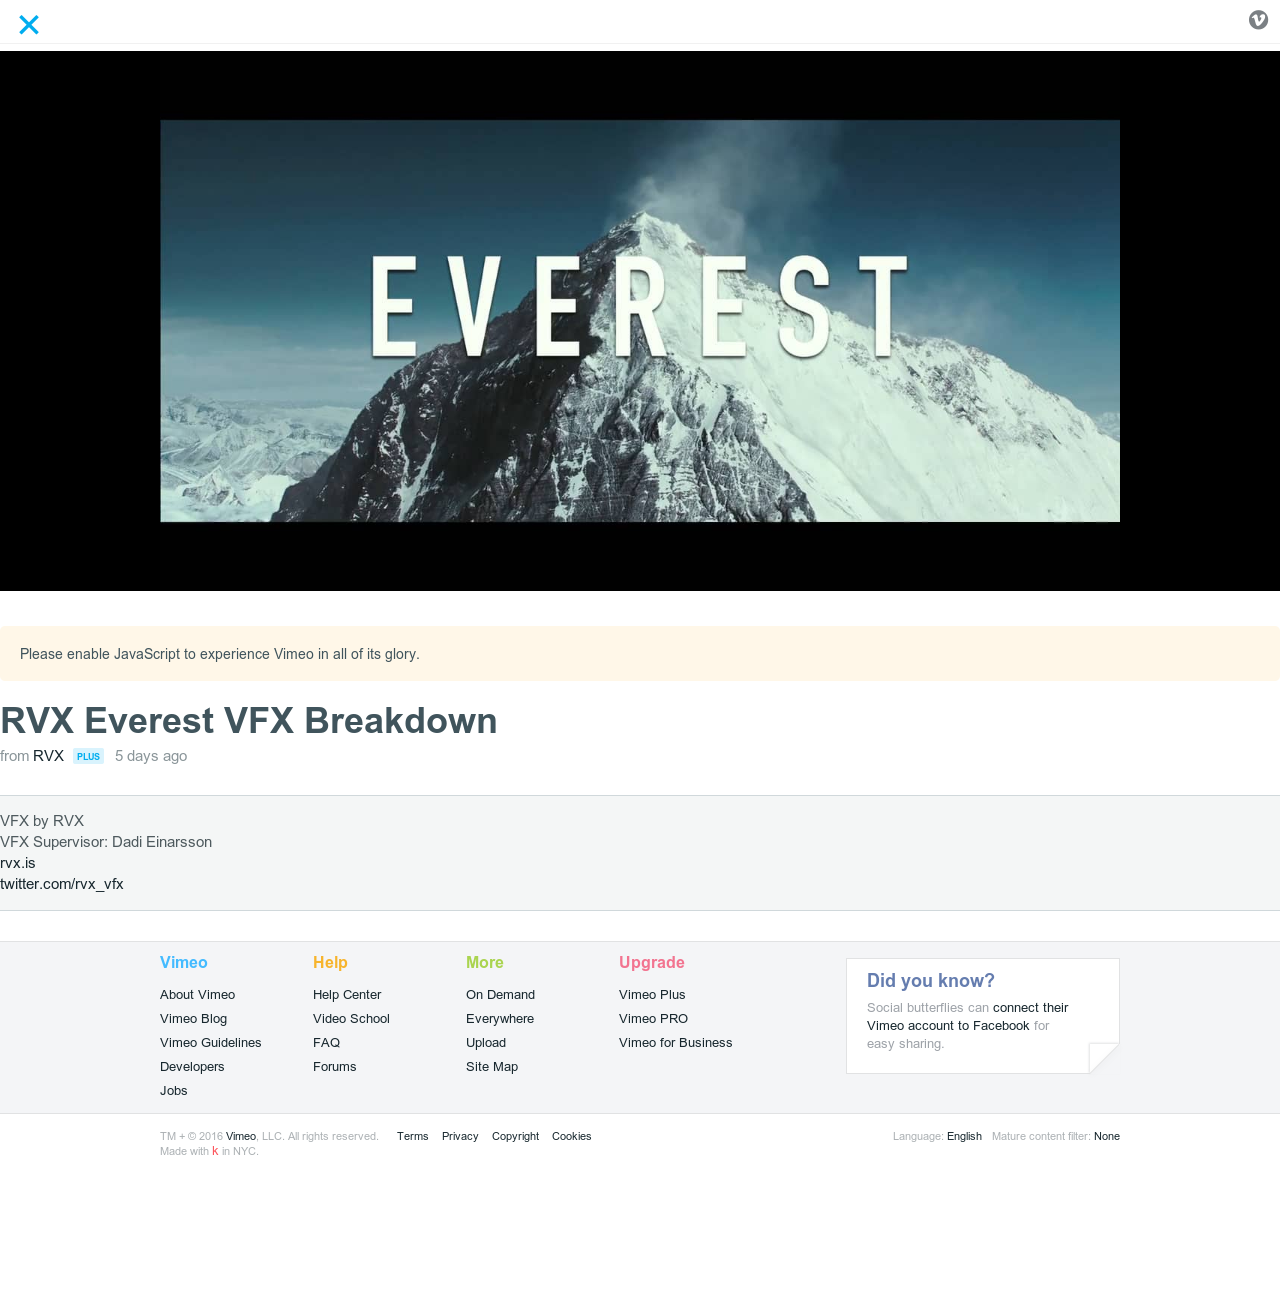The image size is (1280, 1296).
Task: Open the FAQ page
Action: coord(326,1043)
